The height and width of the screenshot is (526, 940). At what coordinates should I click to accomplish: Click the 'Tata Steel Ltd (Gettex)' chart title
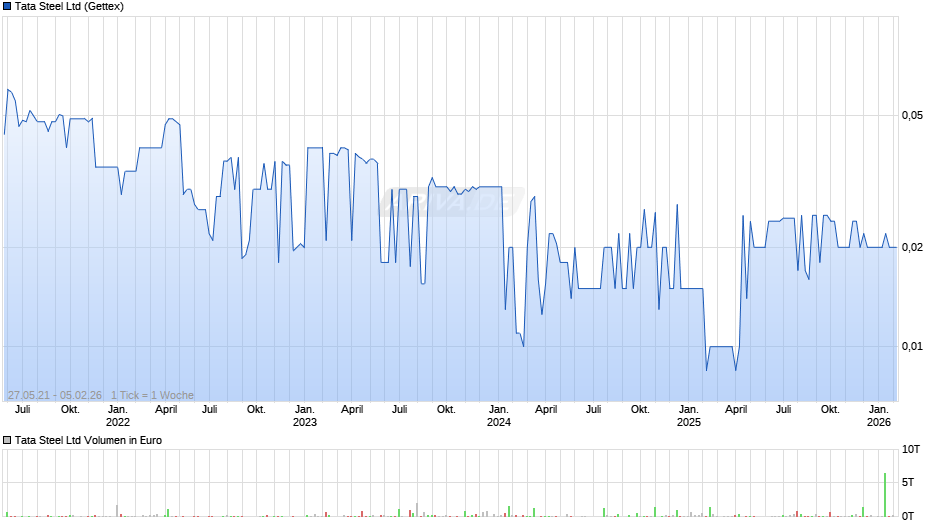69,7
